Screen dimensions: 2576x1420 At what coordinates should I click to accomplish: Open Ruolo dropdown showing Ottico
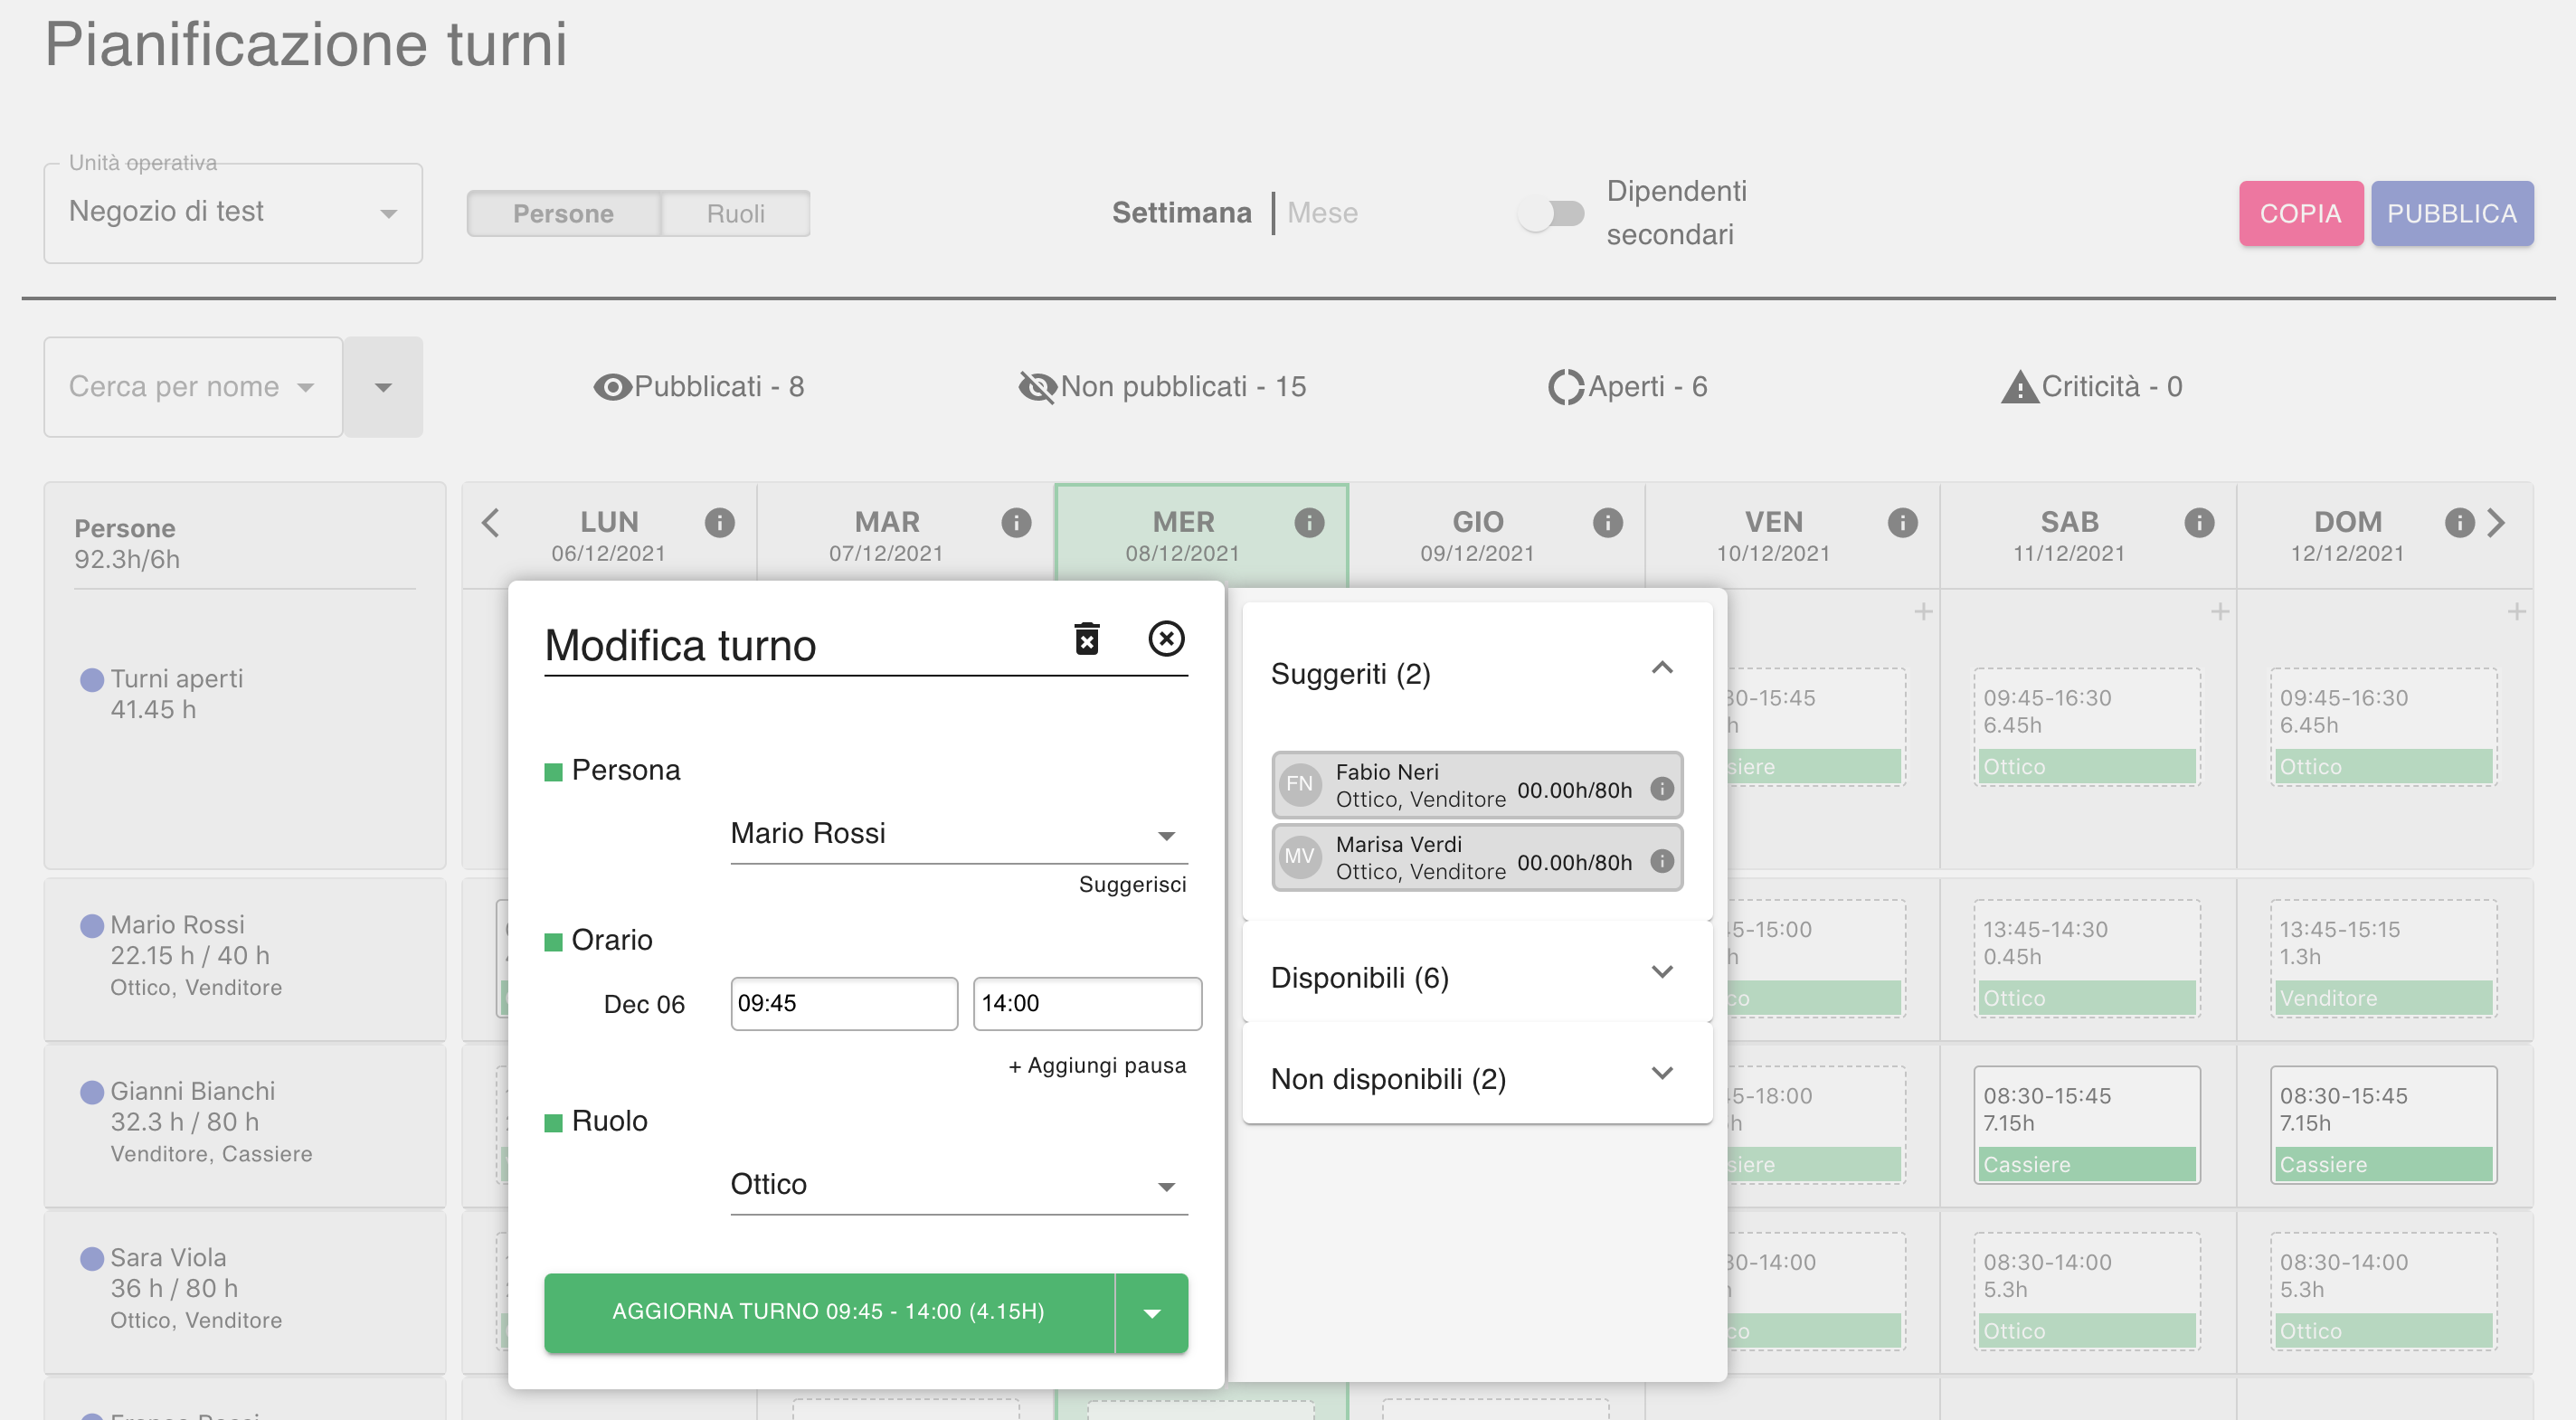pos(958,1185)
